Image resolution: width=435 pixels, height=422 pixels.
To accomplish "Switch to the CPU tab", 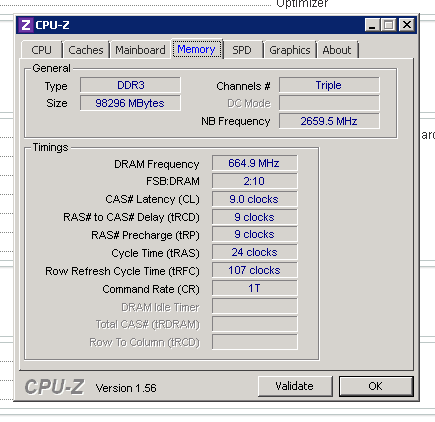I will 42,50.
